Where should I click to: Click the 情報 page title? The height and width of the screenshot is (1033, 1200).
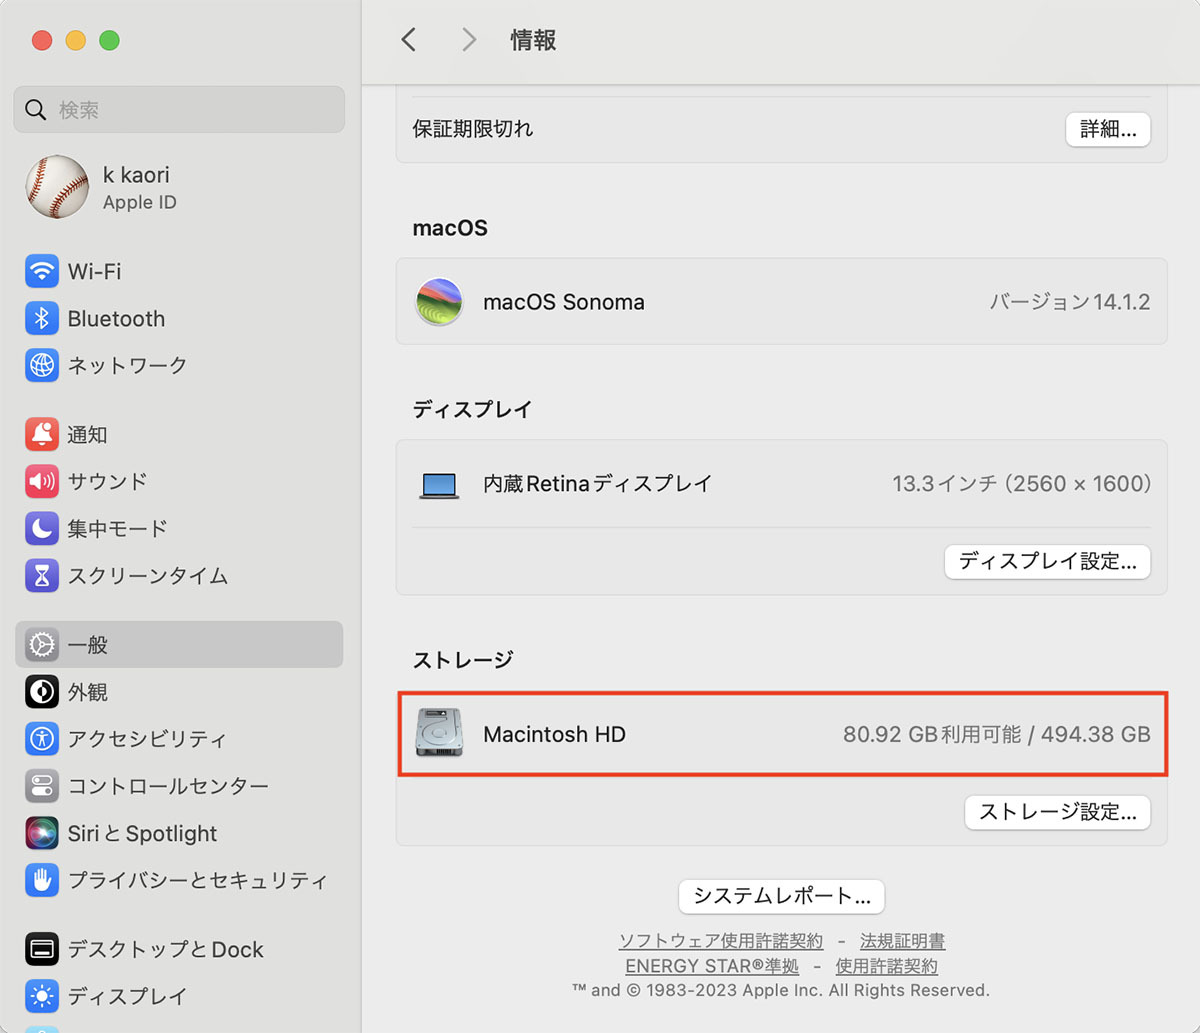coord(533,40)
